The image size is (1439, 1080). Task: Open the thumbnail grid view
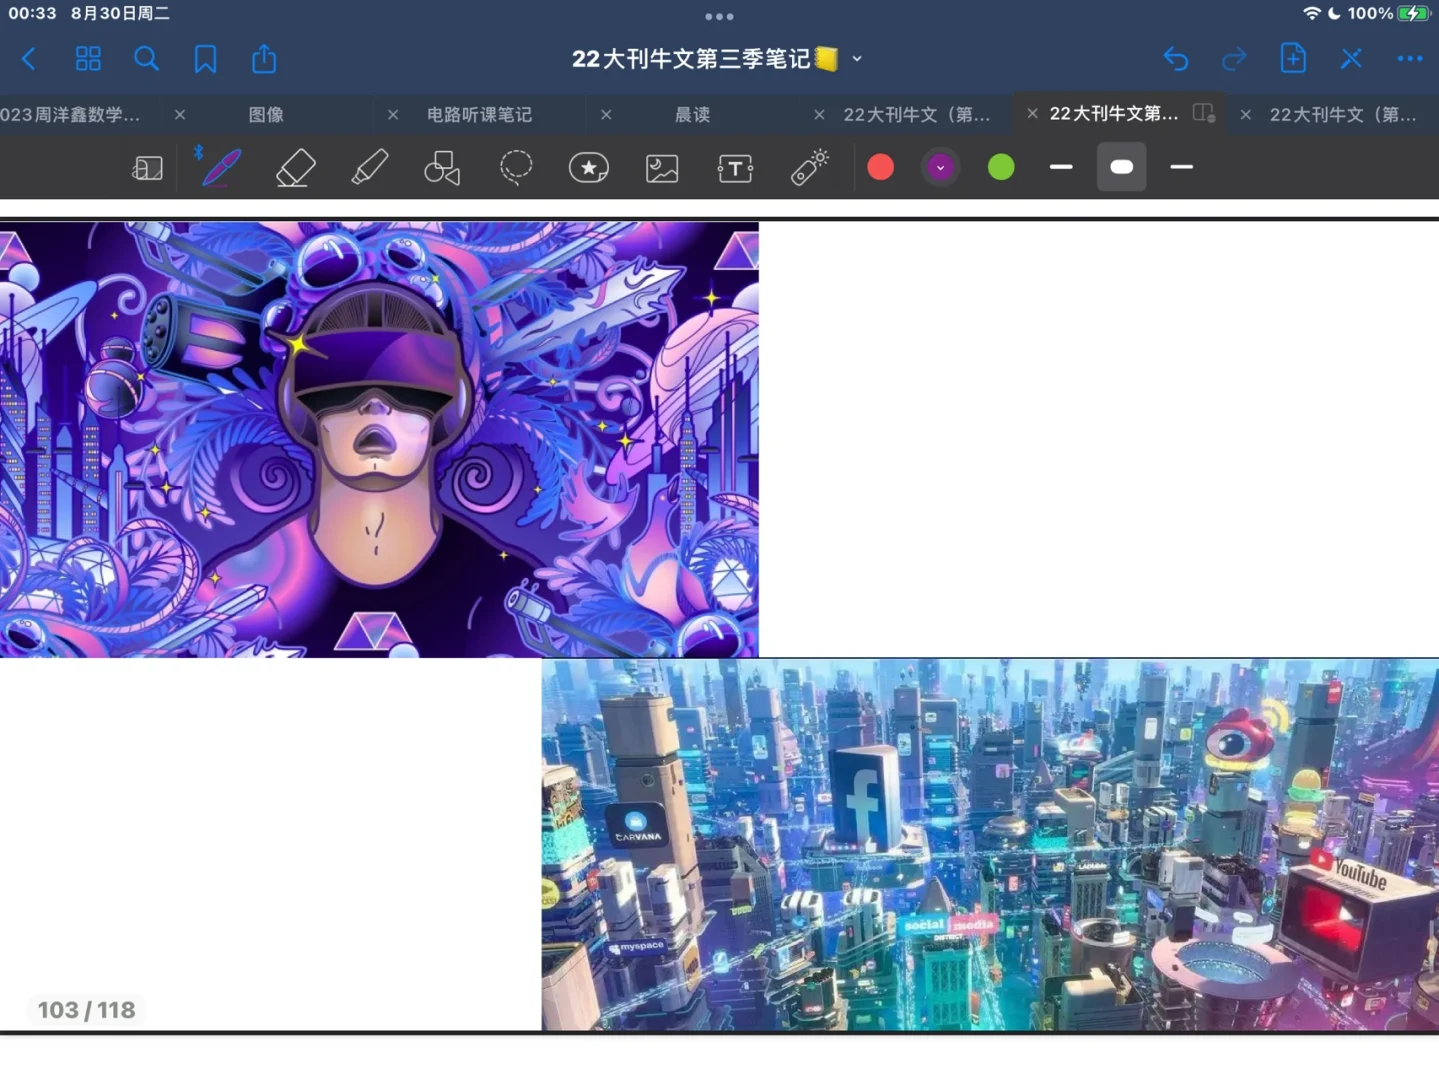[x=88, y=59]
